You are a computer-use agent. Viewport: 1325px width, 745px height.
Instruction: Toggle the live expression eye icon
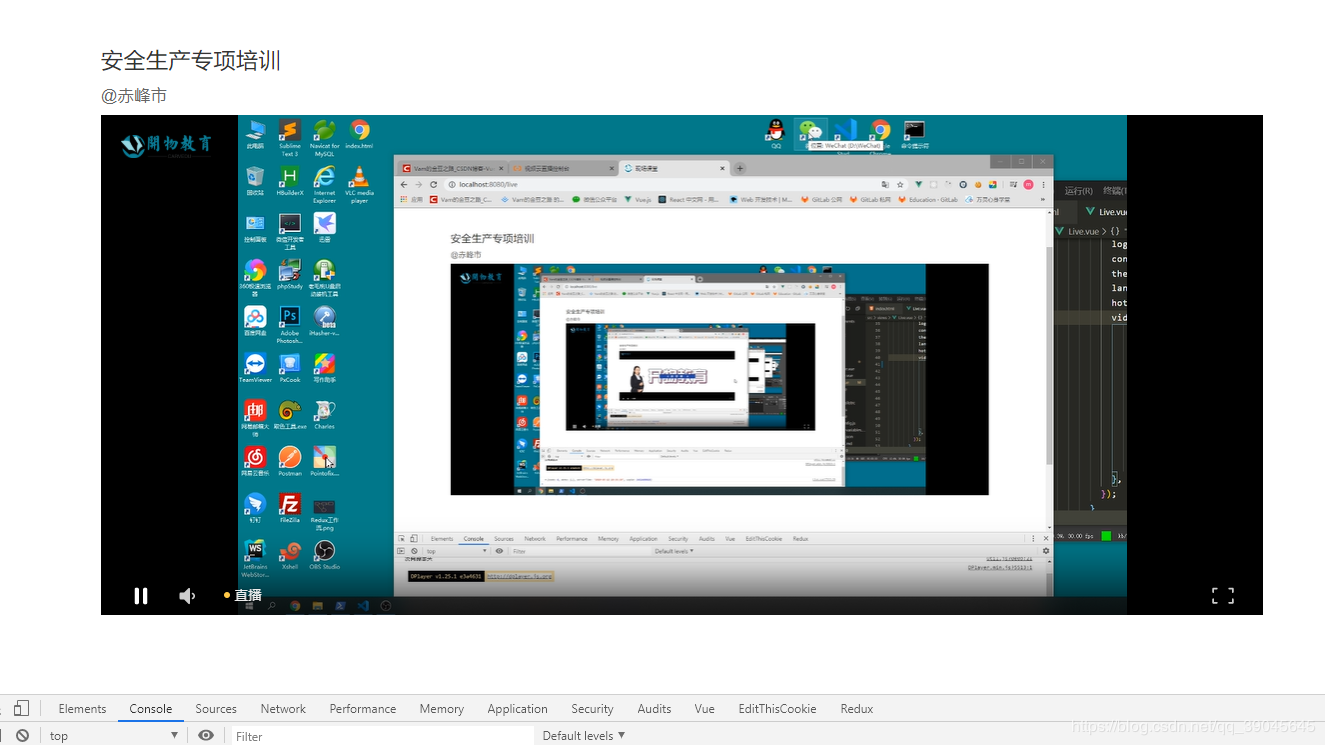pos(206,735)
